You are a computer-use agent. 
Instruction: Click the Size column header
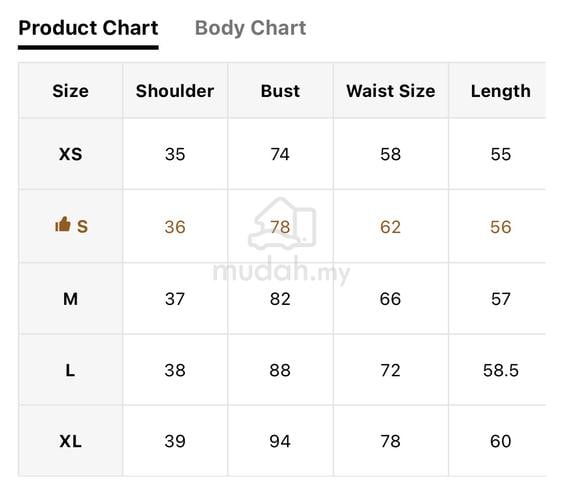[x=70, y=91]
